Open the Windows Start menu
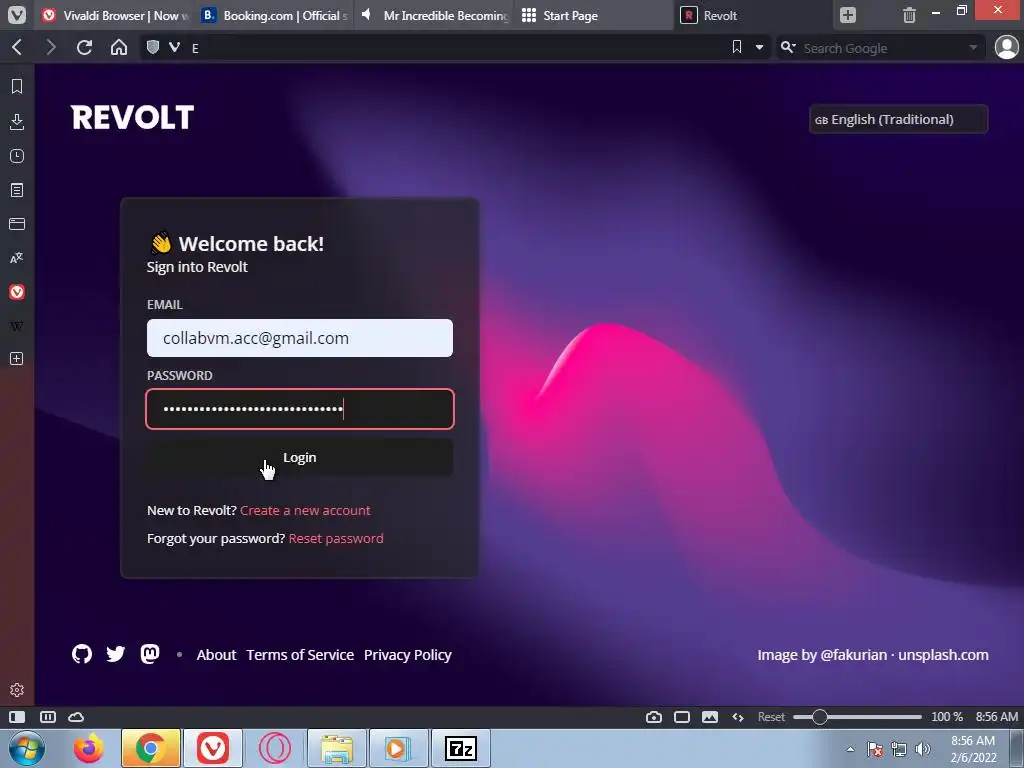 [27, 748]
